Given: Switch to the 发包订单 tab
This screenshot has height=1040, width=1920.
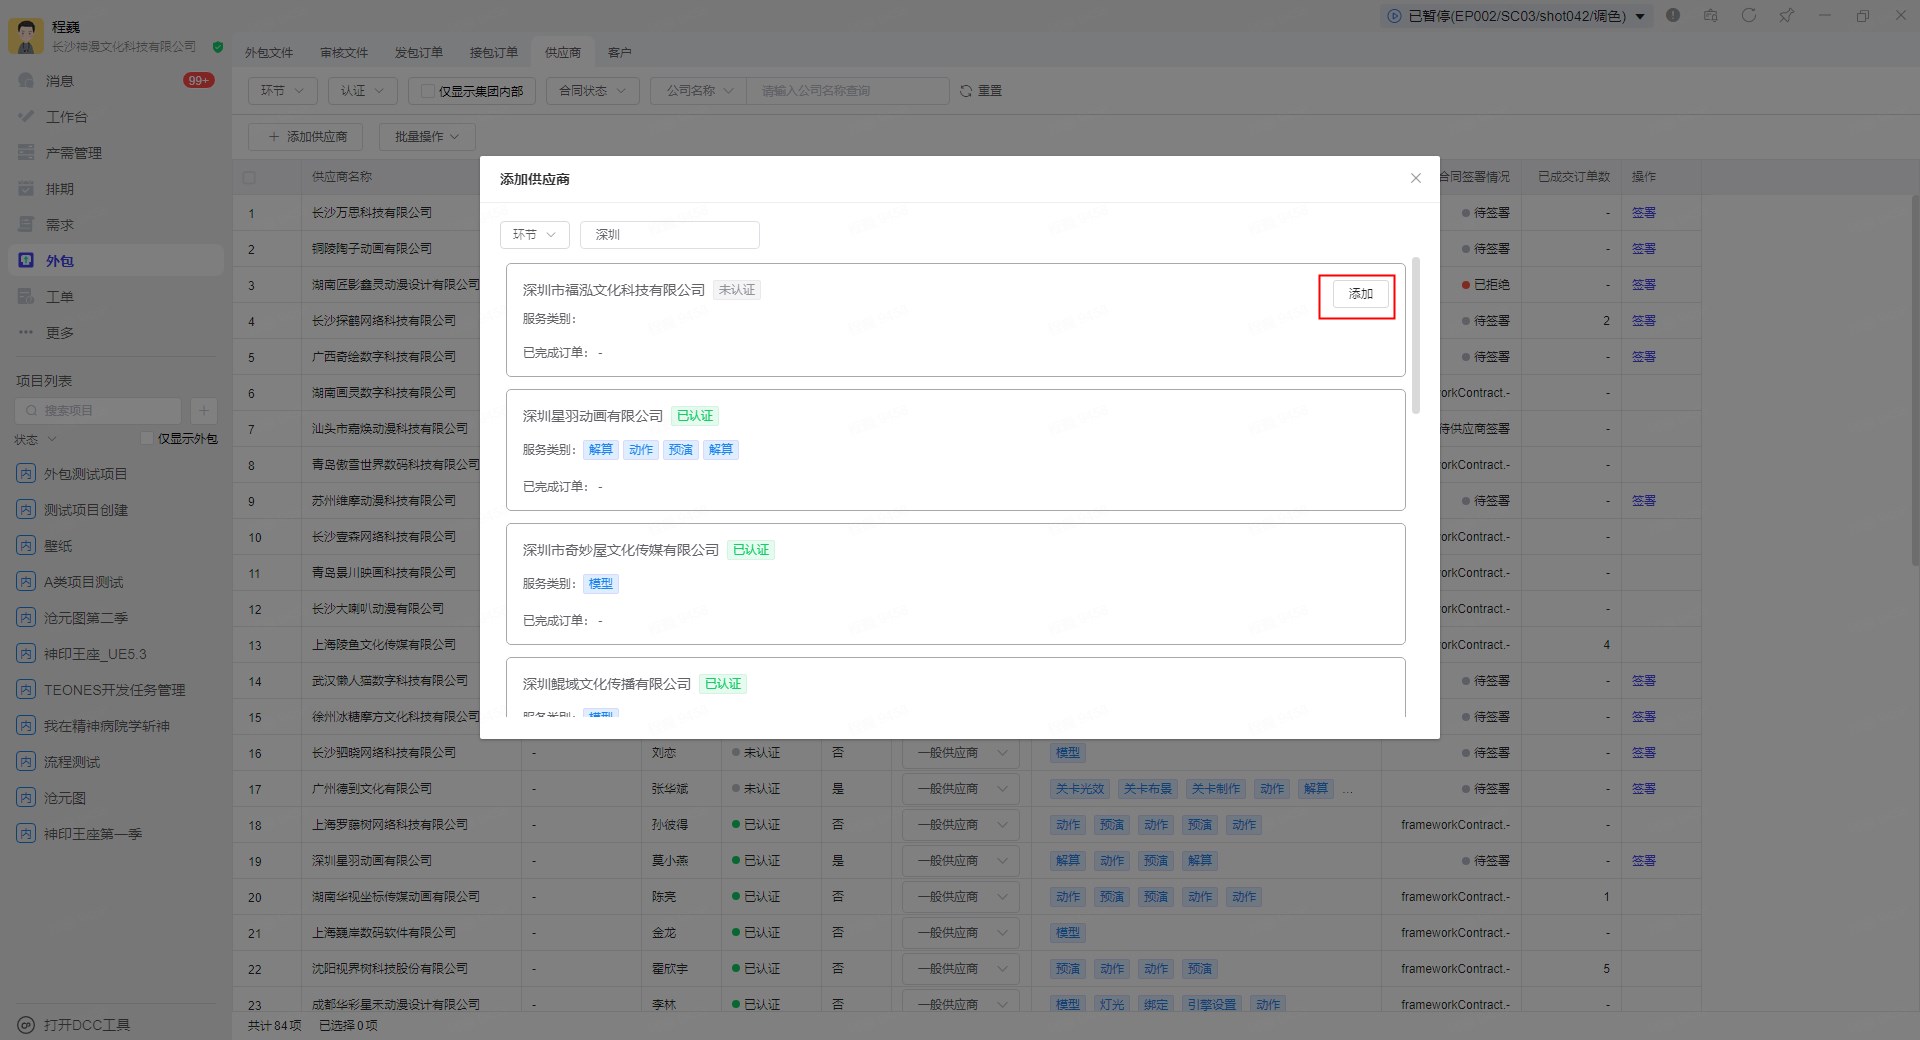Looking at the screenshot, I should pos(418,53).
